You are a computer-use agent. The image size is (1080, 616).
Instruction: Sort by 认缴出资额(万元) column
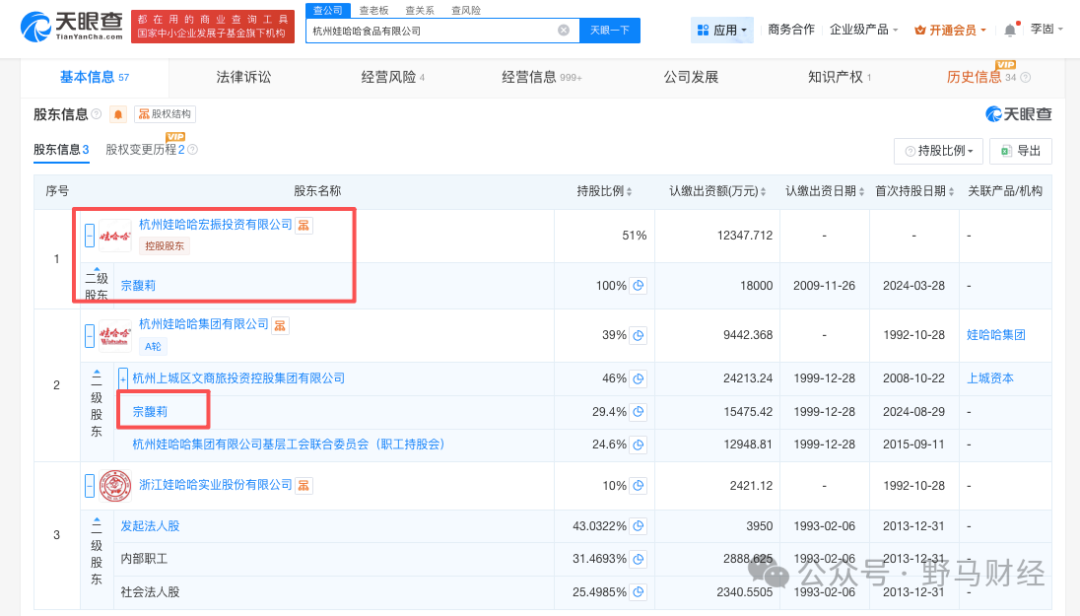(x=717, y=191)
